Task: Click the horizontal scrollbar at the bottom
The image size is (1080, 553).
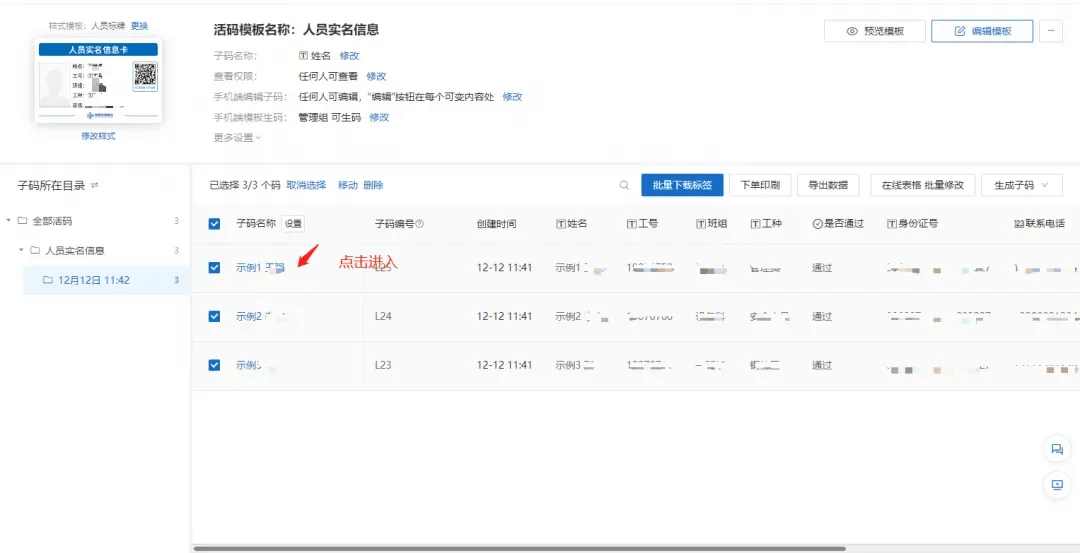Action: (x=520, y=548)
